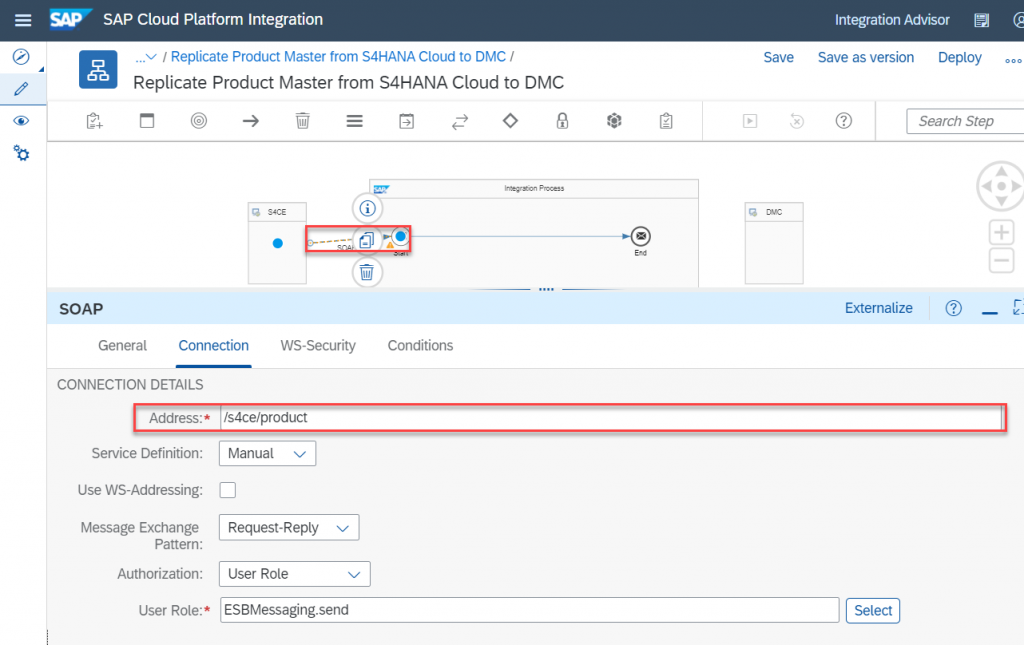
Task: Open the Message Exchange Pattern dropdown
Action: (289, 527)
